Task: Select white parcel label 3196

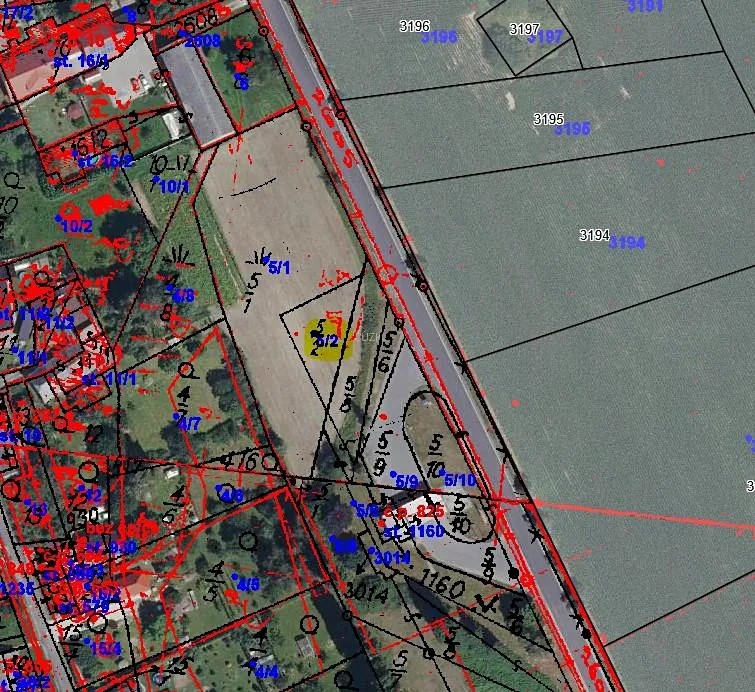Action: (414, 25)
